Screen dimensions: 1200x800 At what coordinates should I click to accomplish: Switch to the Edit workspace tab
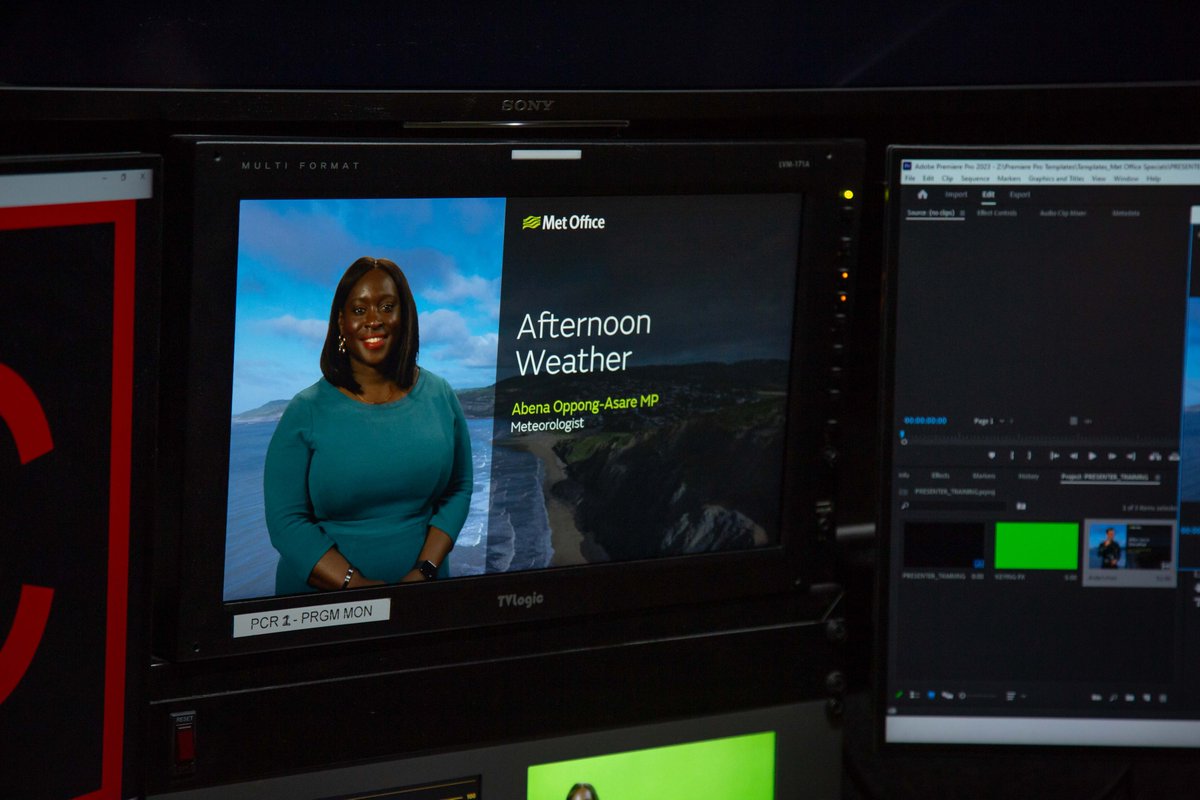989,194
